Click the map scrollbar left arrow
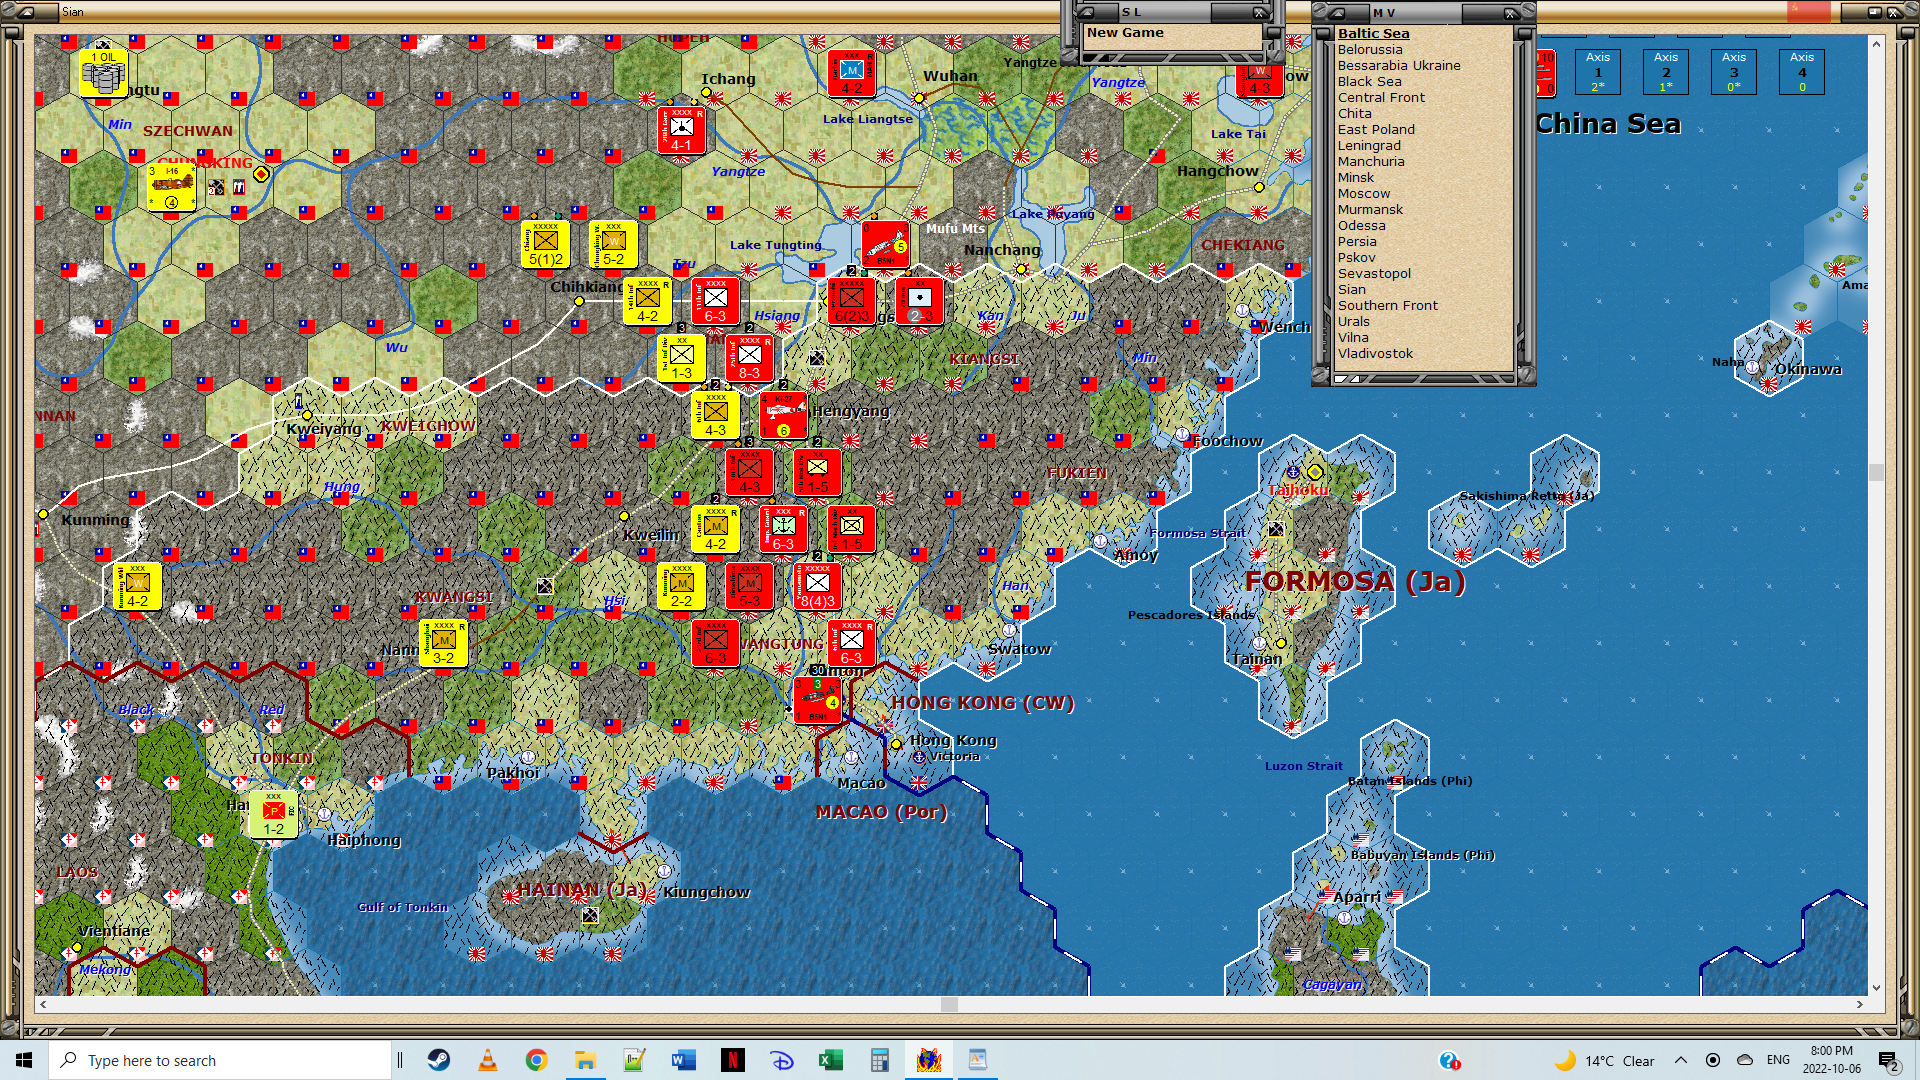The image size is (1920, 1080). [x=42, y=1004]
